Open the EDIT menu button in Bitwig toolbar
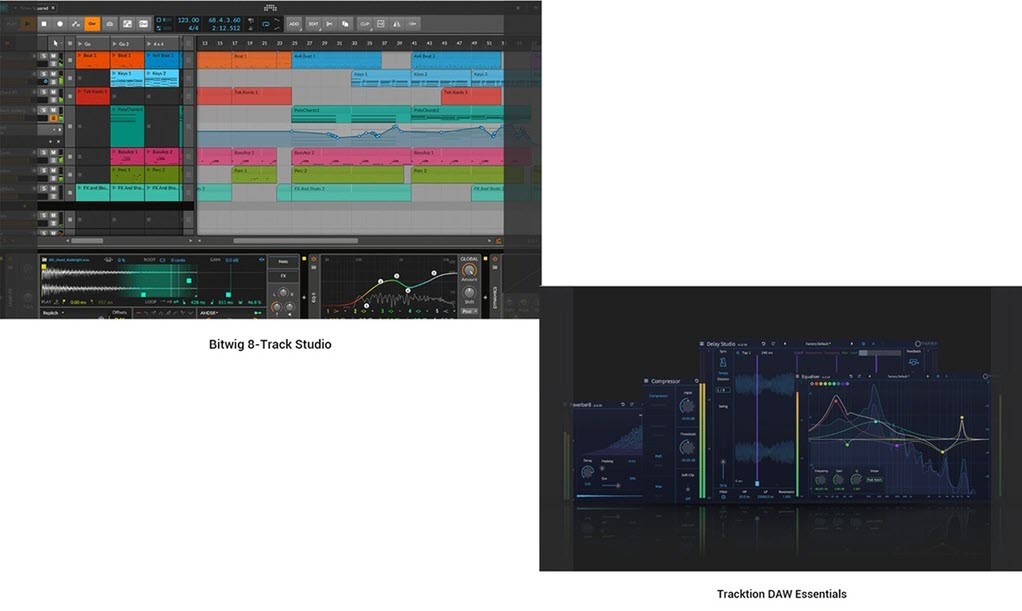This screenshot has width=1022, height=611. tap(314, 23)
